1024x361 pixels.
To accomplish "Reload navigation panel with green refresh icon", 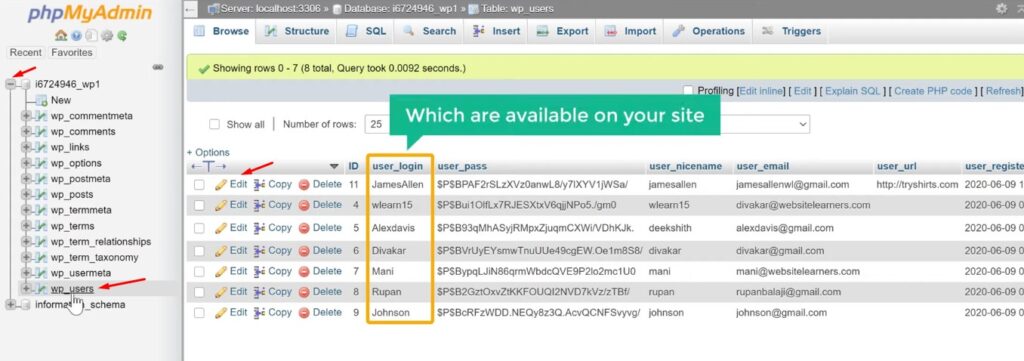I will (x=121, y=36).
